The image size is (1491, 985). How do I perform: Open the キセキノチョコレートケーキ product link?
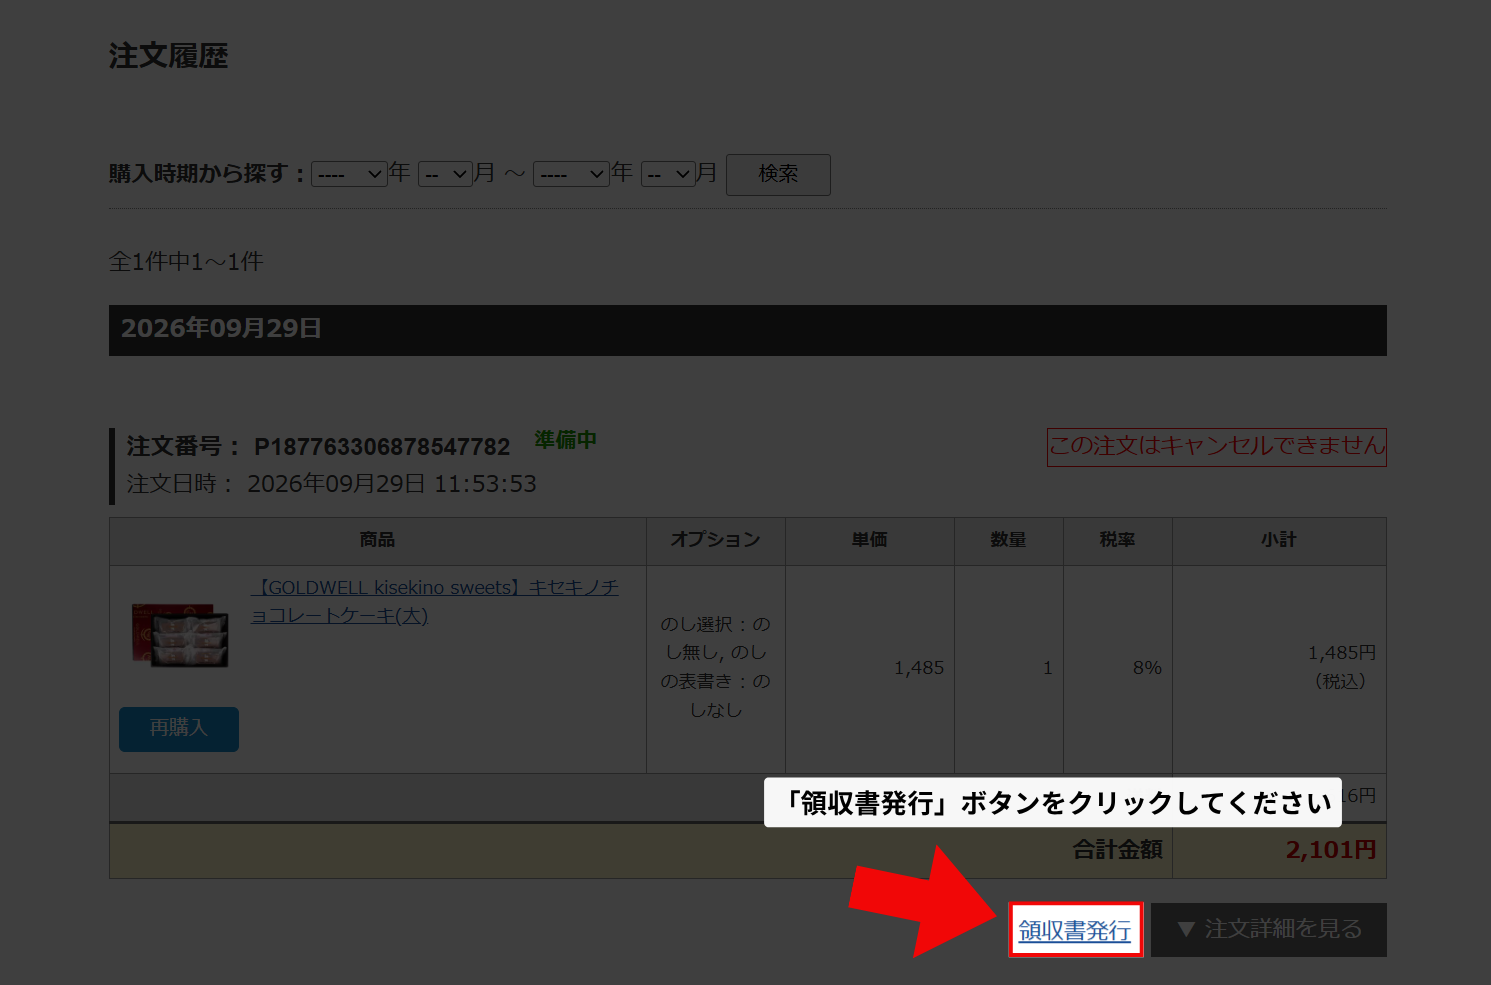click(x=435, y=601)
